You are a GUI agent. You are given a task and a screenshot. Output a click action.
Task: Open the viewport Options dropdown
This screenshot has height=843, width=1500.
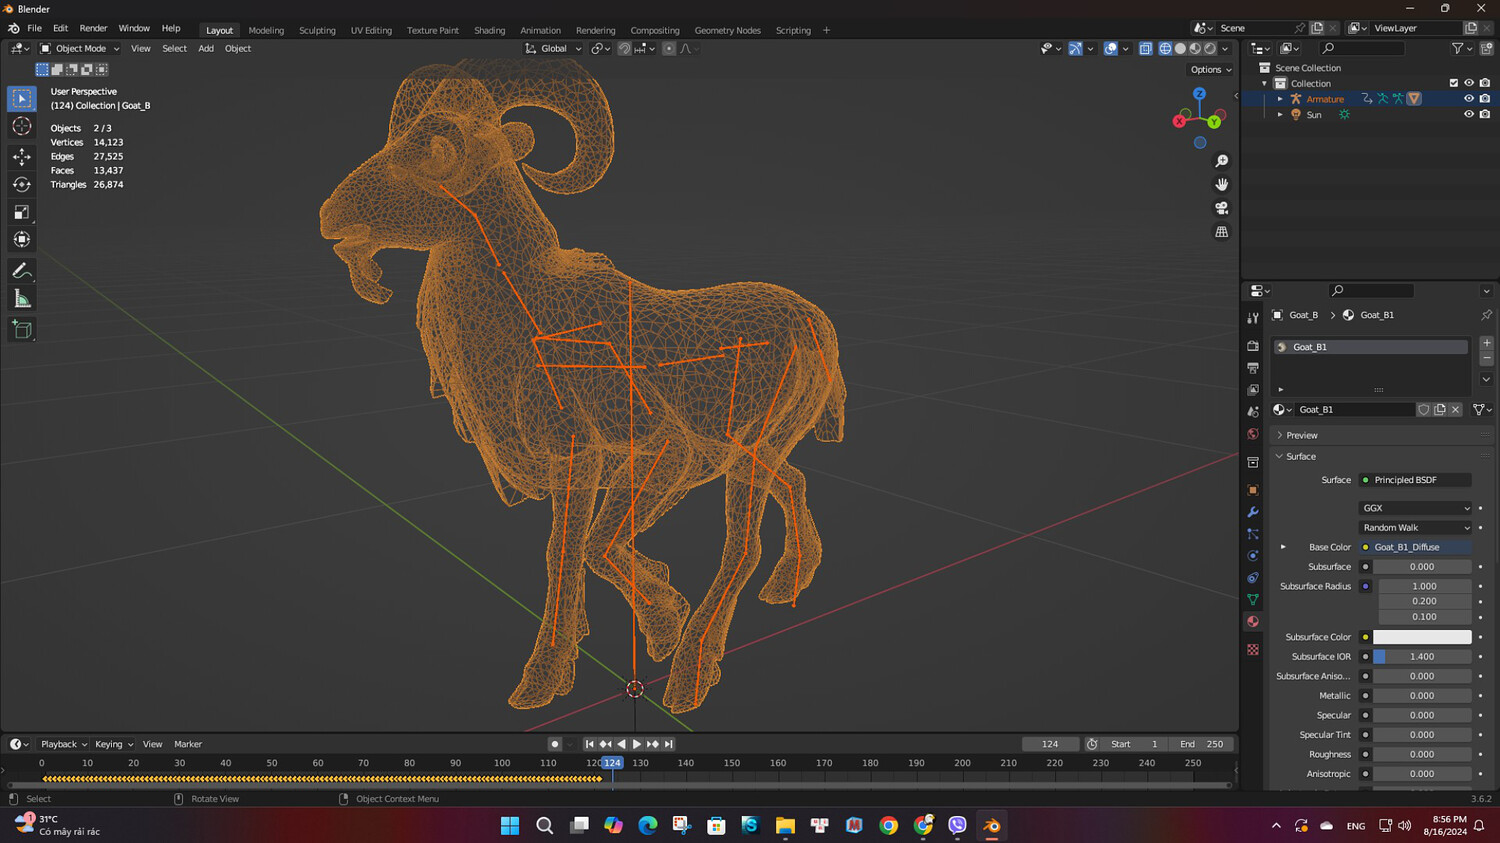coord(1210,70)
